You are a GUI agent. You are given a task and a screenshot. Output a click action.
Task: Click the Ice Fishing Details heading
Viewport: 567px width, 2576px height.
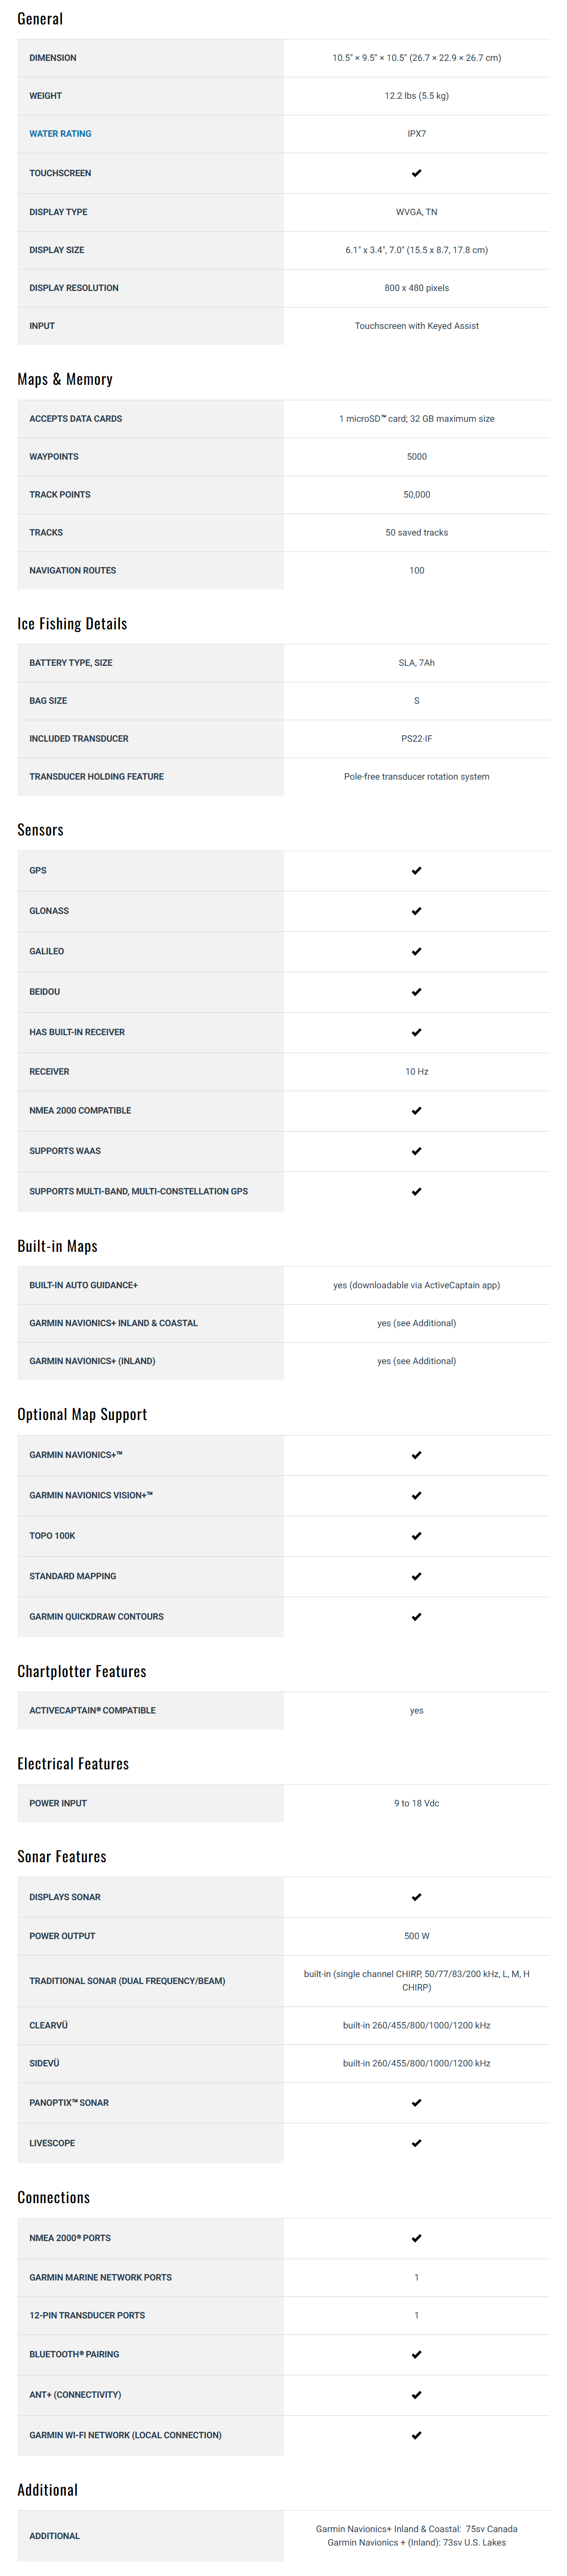pos(72,624)
